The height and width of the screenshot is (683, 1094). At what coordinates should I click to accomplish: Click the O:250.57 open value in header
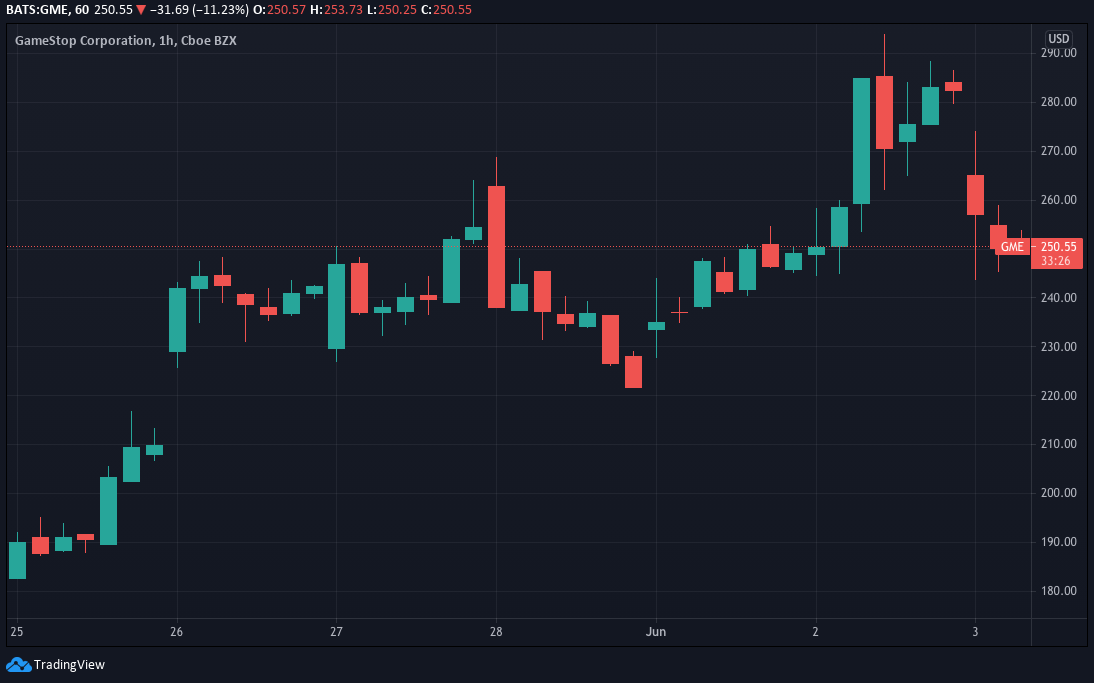[x=280, y=10]
